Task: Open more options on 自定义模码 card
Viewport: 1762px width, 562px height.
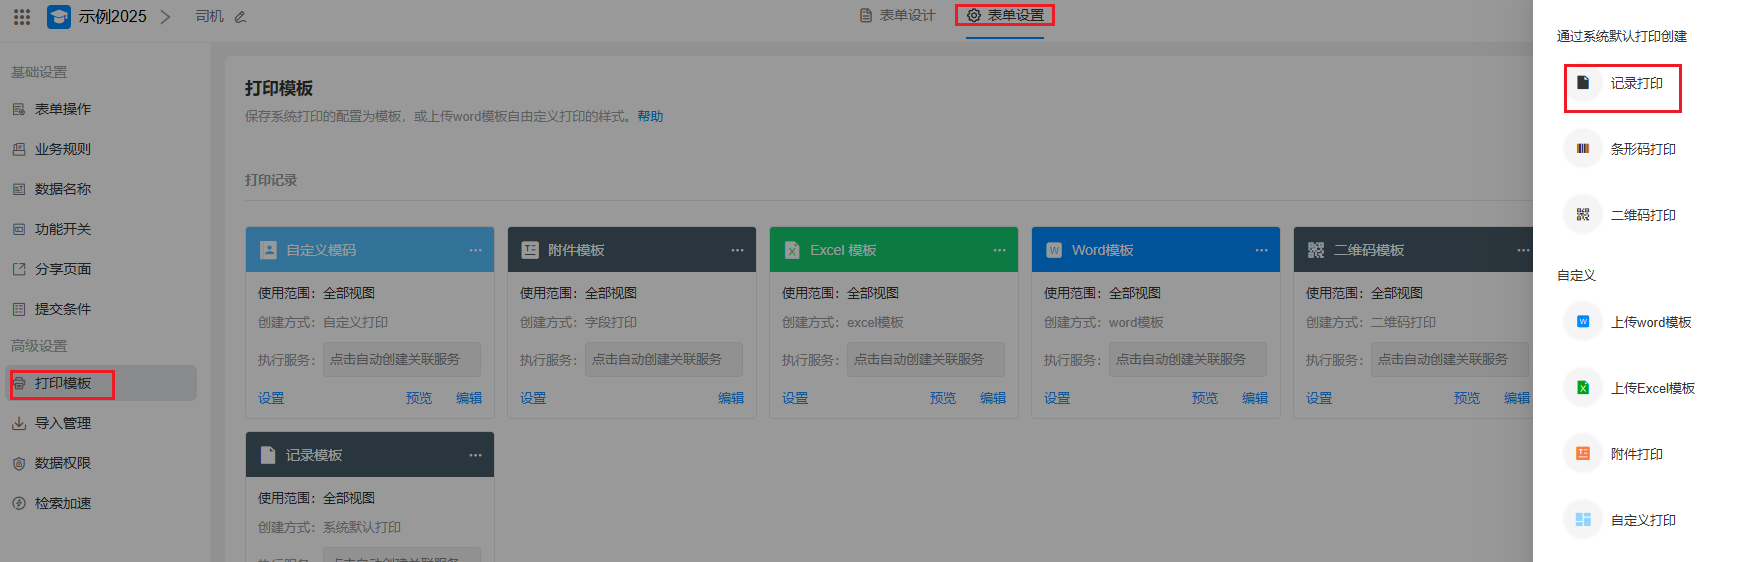Action: point(475,250)
